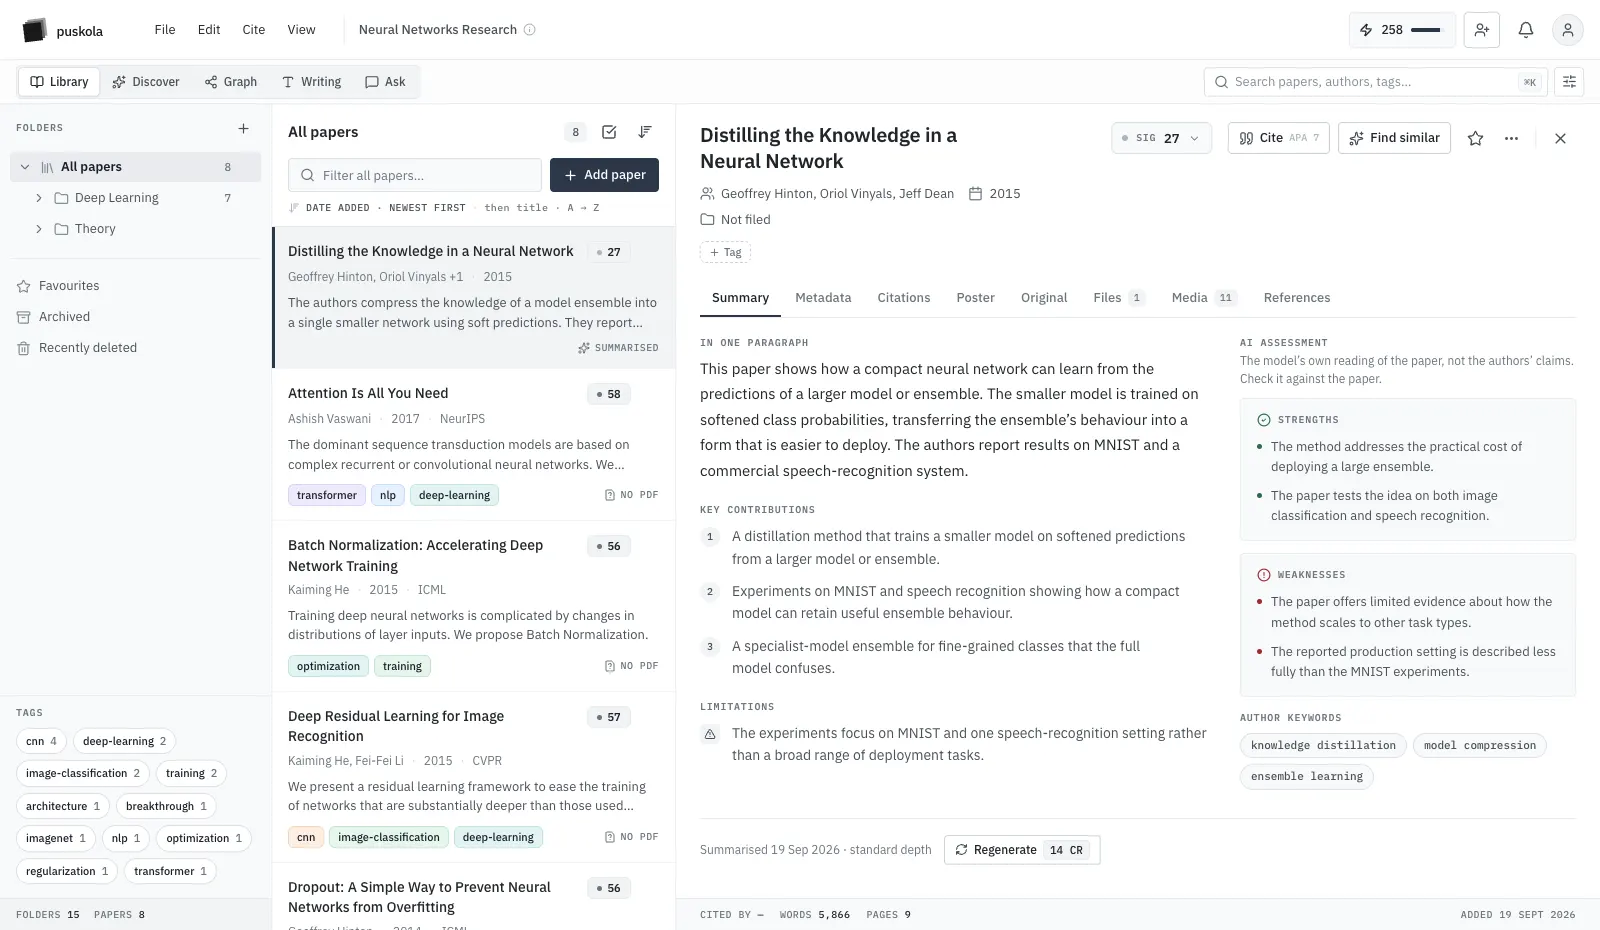Click the info icon beside Neural Networks Research
Image resolution: width=1600 pixels, height=930 pixels.
tap(530, 30)
